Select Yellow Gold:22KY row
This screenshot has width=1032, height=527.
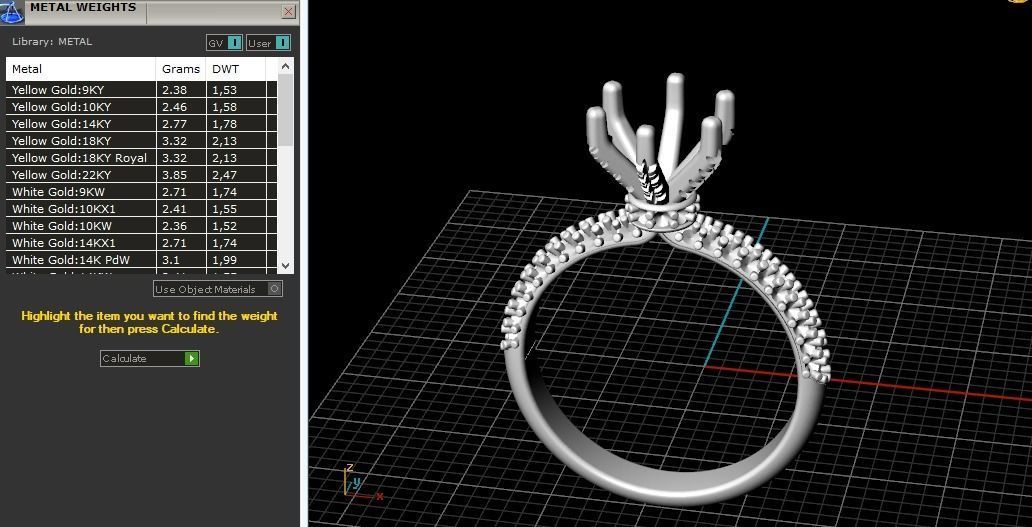tap(142, 175)
